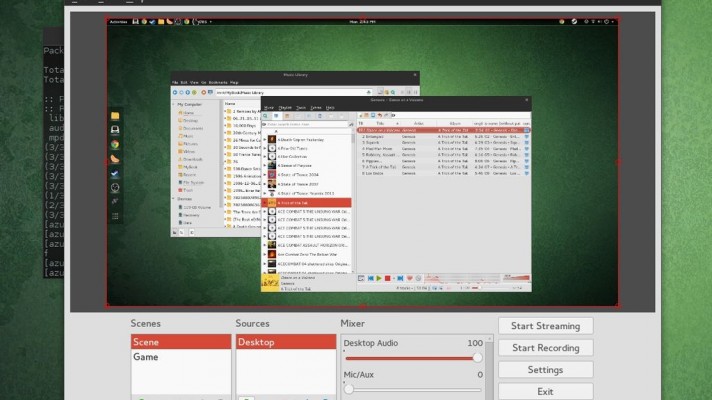The width and height of the screenshot is (712, 400).
Task: Select Home in file manager sidebar
Action: tap(187, 113)
